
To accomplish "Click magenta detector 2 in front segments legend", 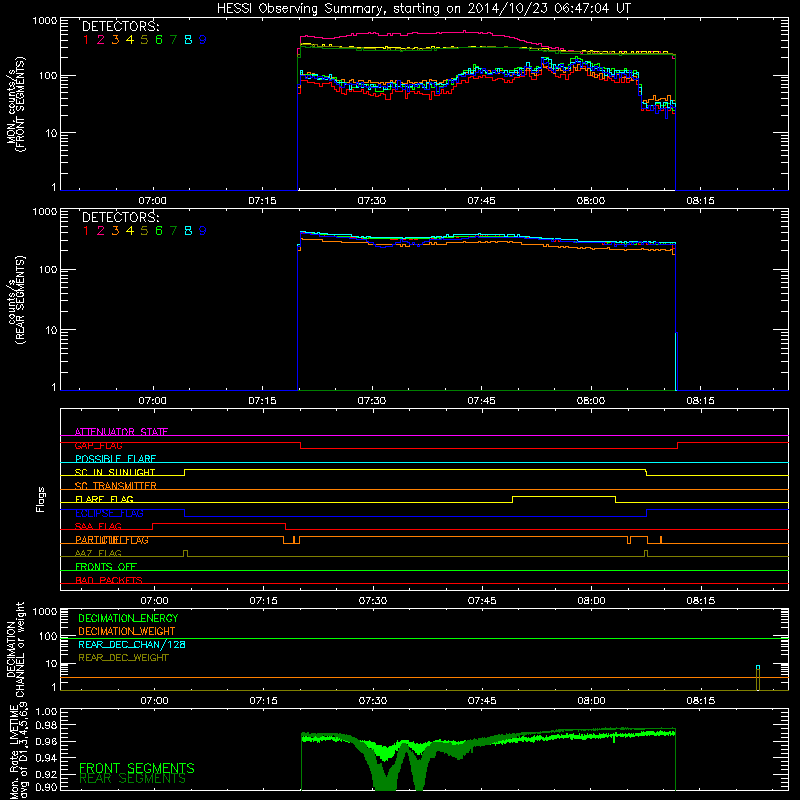I will tap(101, 40).
